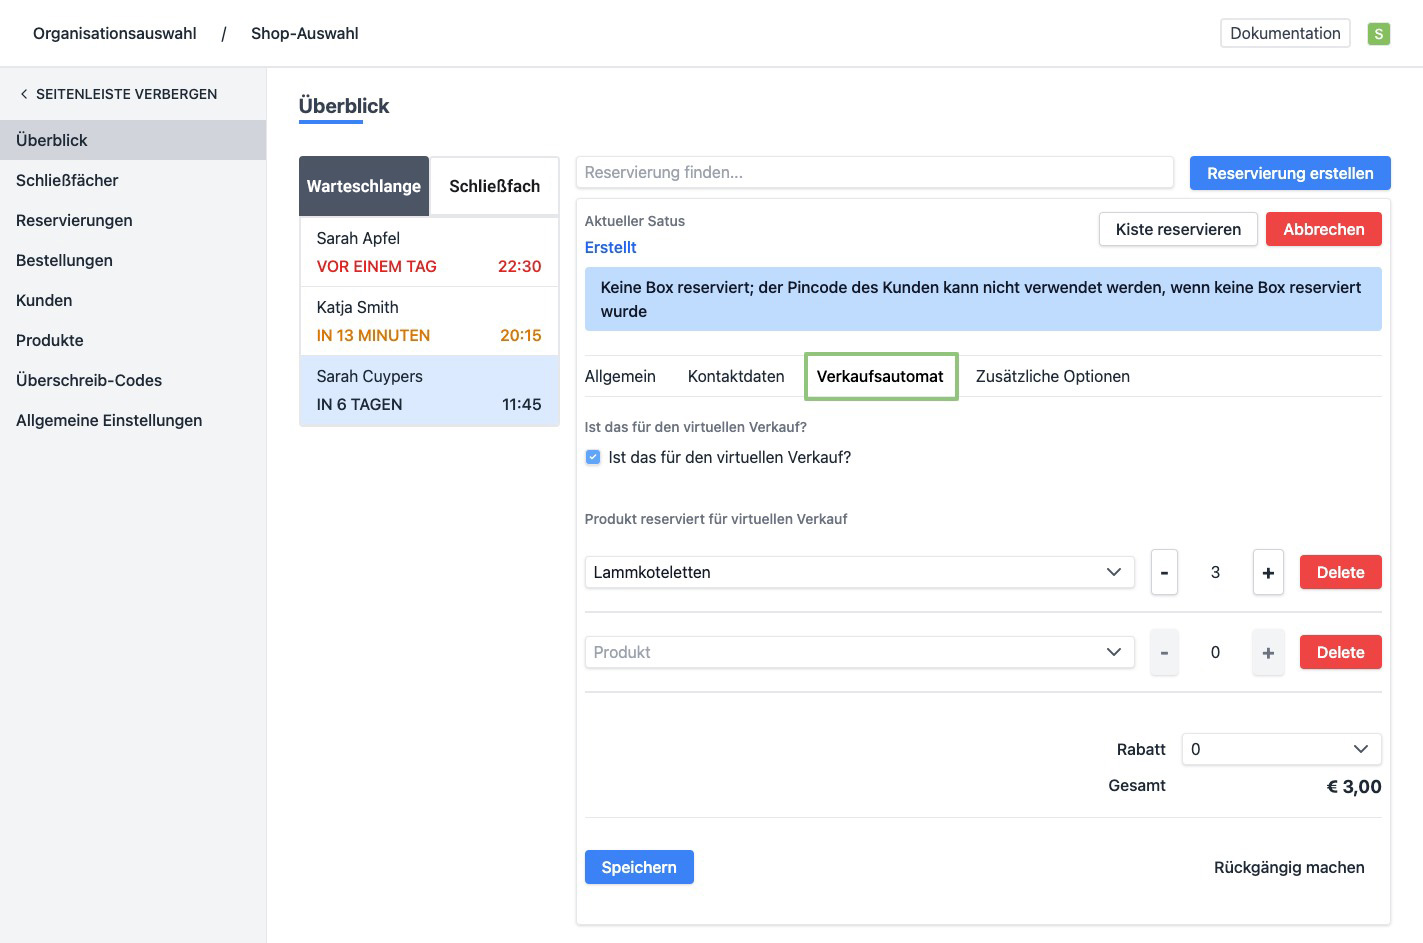Uncheck the virtual sale checkbox
This screenshot has height=943, width=1423.
[x=593, y=457]
